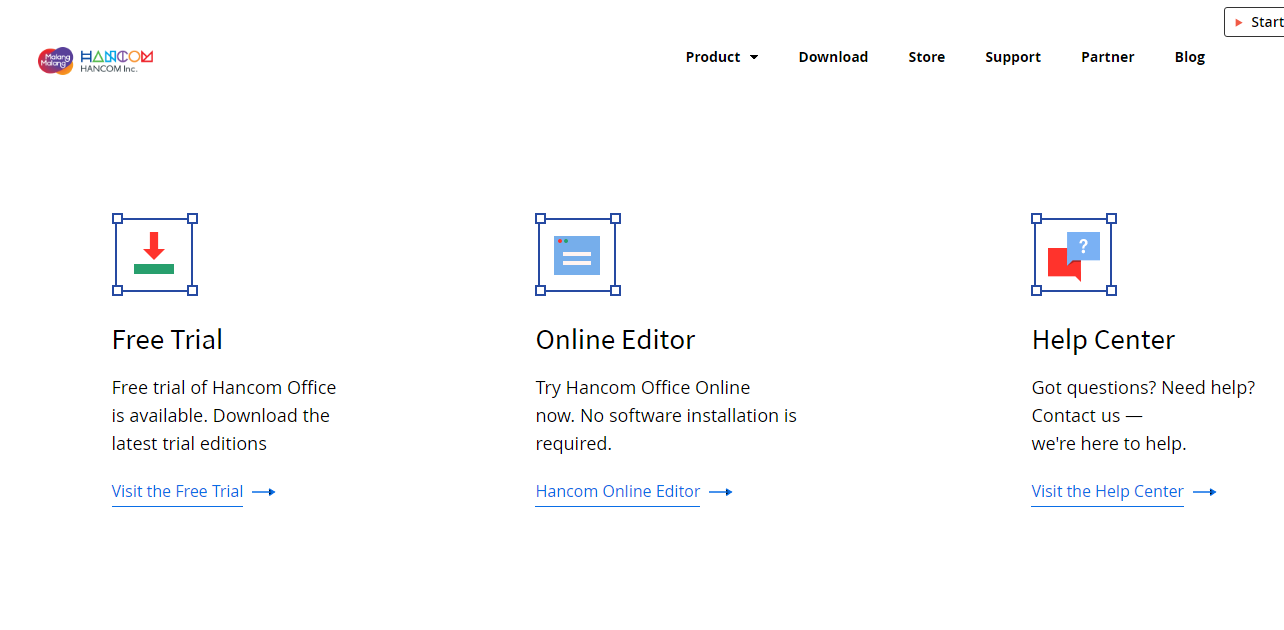Screen dimensions: 1284x630
Task: Follow the Visit the Free Trial link
Action: 177,492
